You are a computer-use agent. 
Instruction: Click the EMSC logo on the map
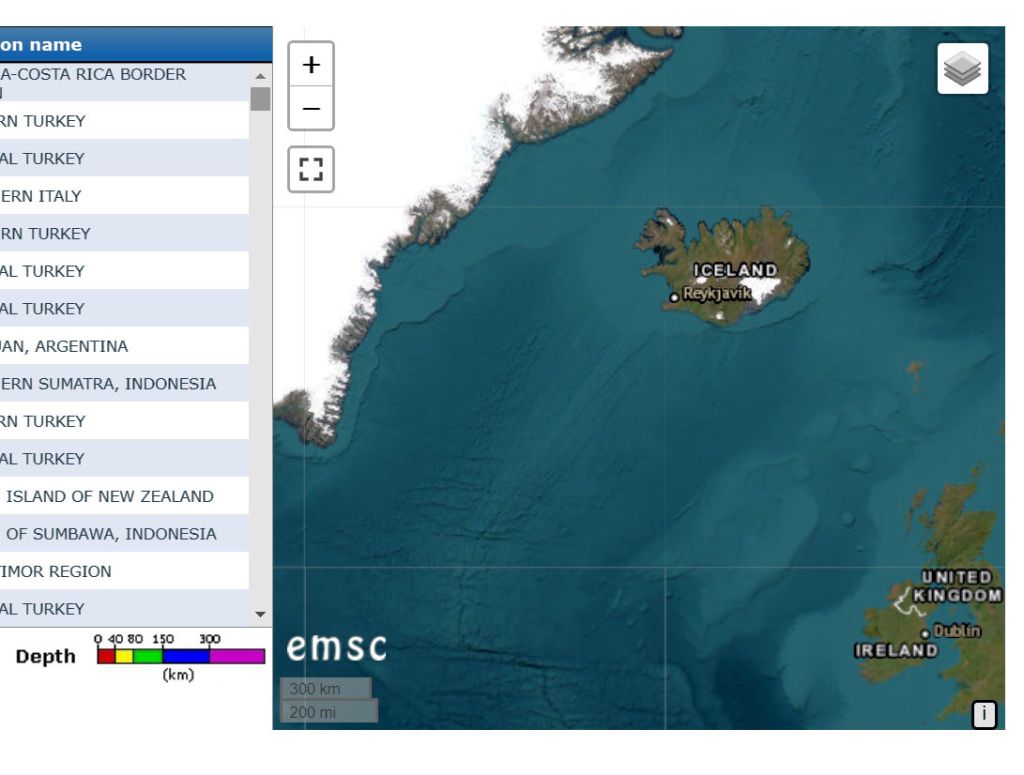pyautogui.click(x=336, y=648)
